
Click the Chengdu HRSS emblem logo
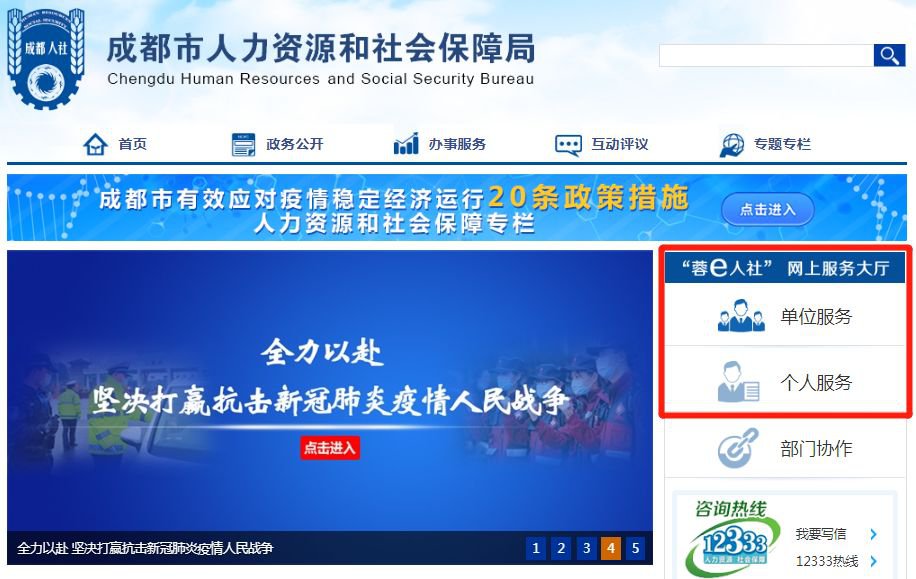(x=45, y=58)
